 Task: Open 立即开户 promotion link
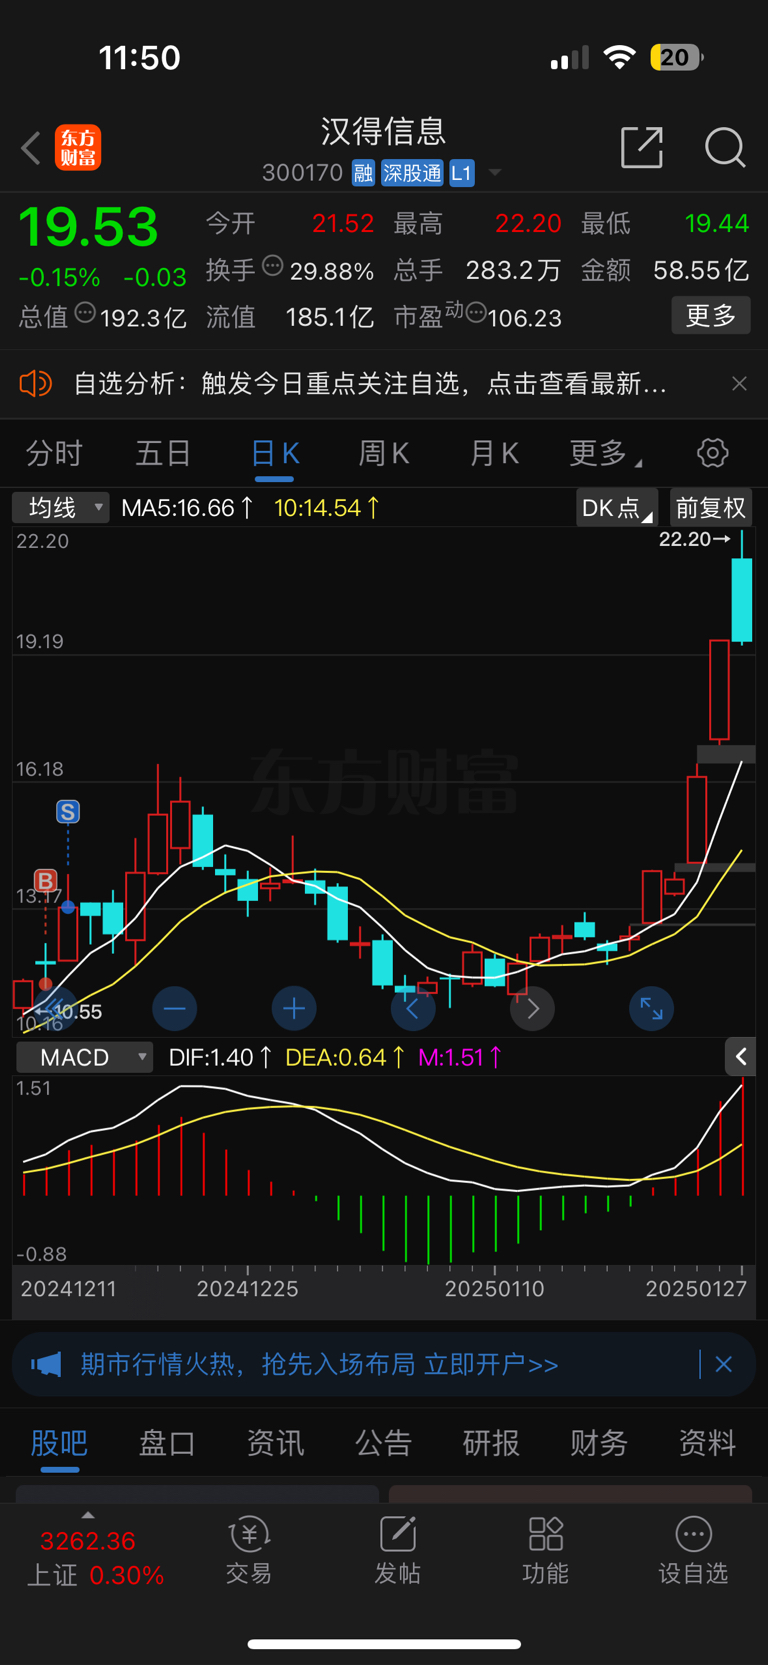[491, 1364]
